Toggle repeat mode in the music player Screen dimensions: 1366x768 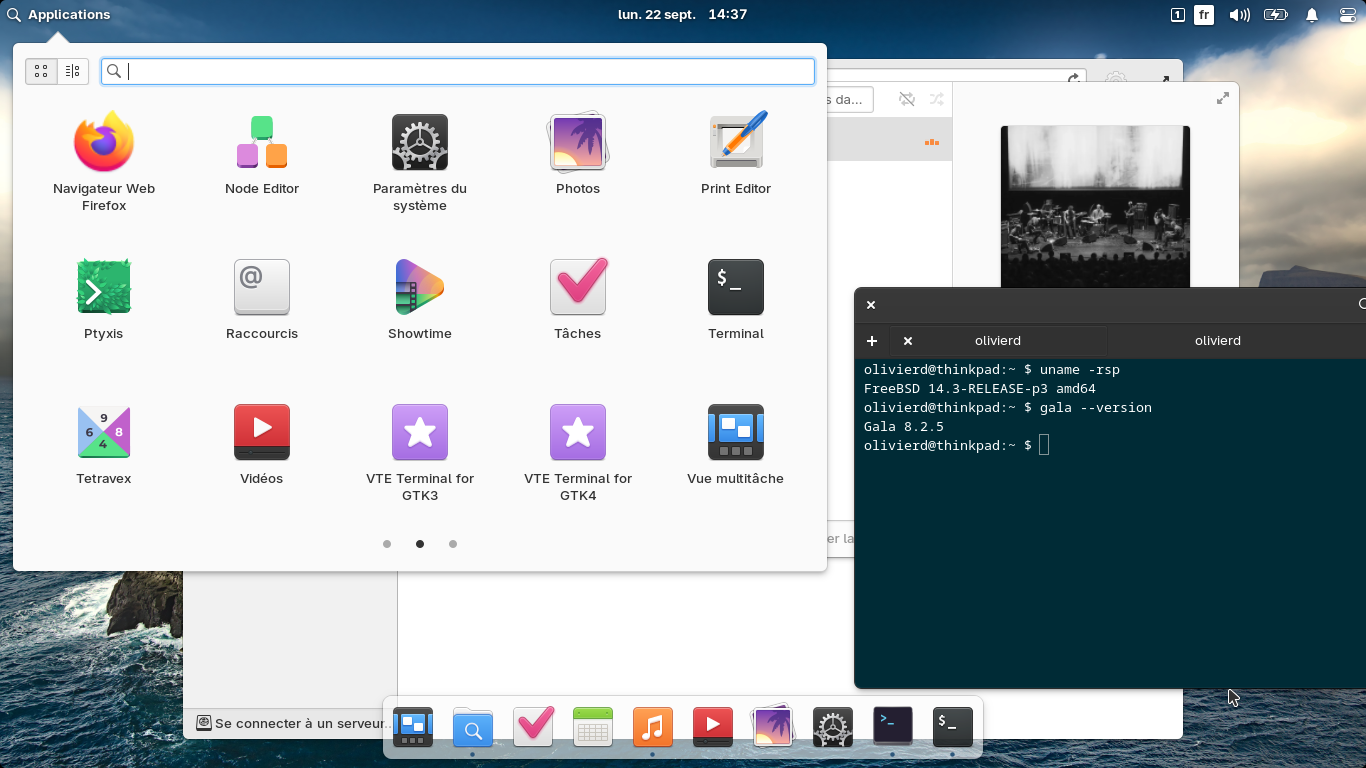(x=906, y=99)
